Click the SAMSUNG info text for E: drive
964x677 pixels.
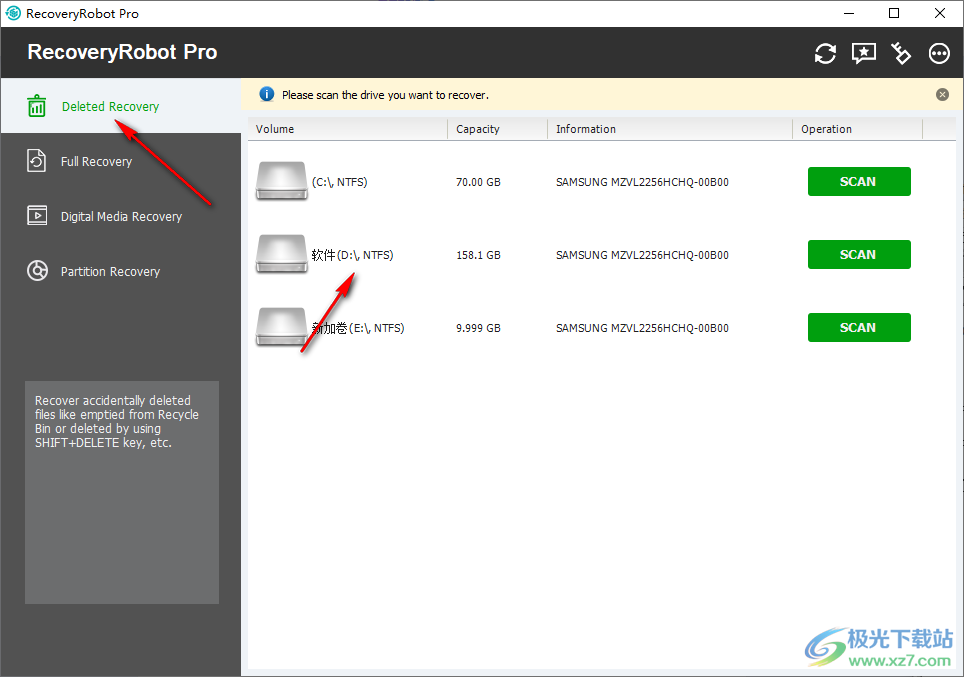coord(642,328)
